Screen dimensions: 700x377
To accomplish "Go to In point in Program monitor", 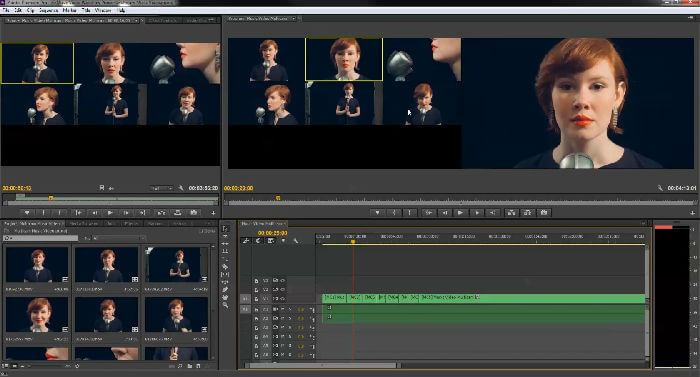I will point(428,213).
